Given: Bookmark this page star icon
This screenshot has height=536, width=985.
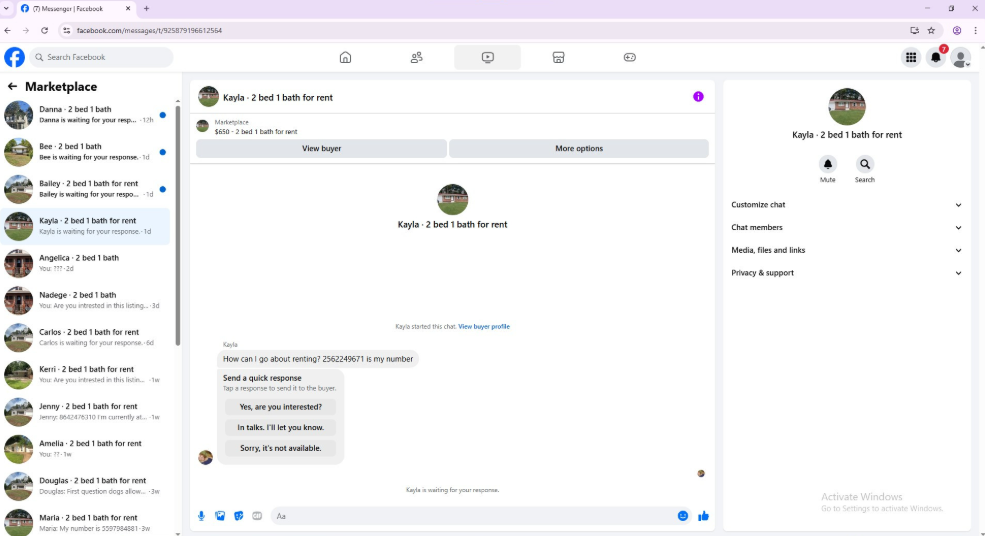Looking at the screenshot, I should [x=931, y=30].
